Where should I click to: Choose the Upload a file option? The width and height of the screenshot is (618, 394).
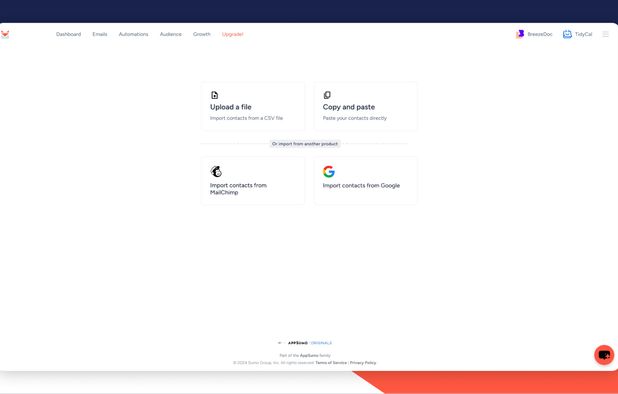[253, 106]
